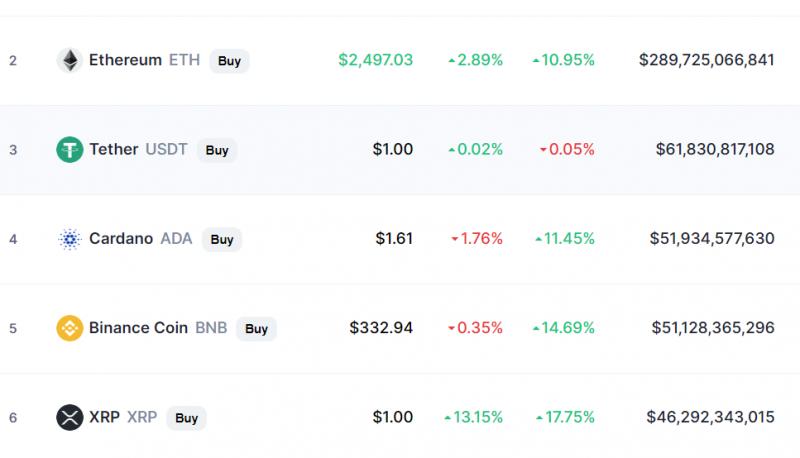This screenshot has width=800, height=458.
Task: Buy Tether with the Buy button
Action: (217, 150)
